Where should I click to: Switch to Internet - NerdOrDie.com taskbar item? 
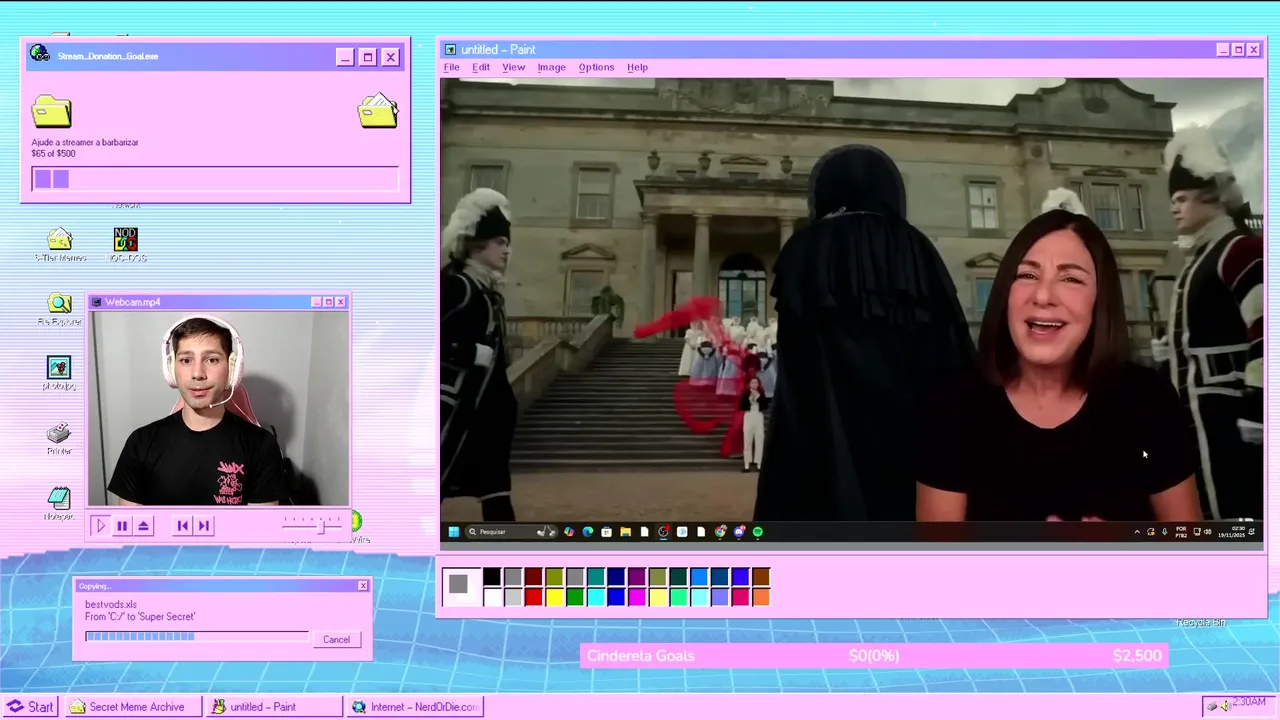pyautogui.click(x=416, y=707)
